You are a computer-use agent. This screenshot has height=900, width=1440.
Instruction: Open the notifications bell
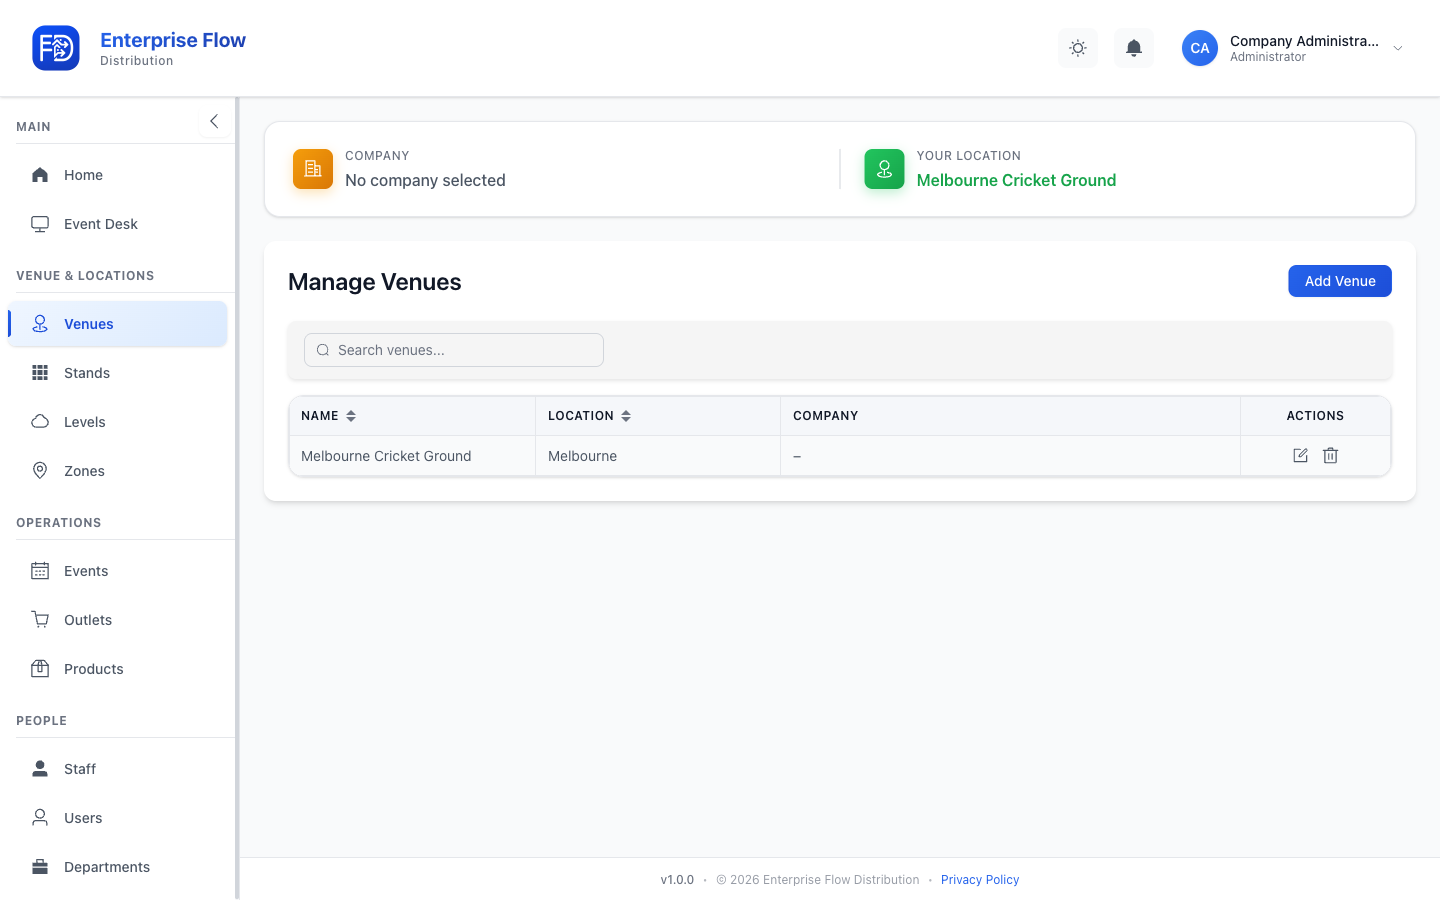1134,48
